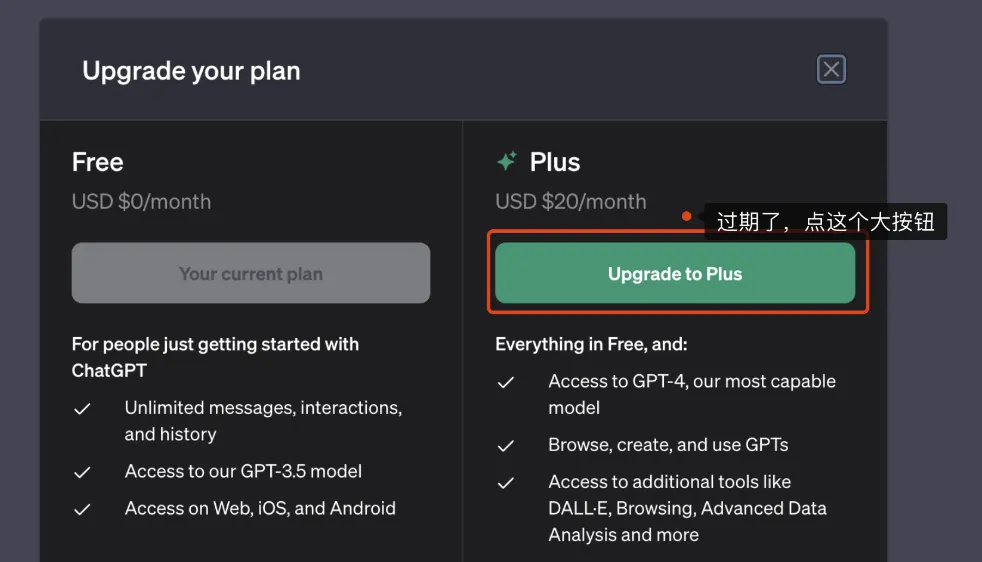This screenshot has height=562, width=982.
Task: Click the USD $0/month price text
Action: coord(141,201)
